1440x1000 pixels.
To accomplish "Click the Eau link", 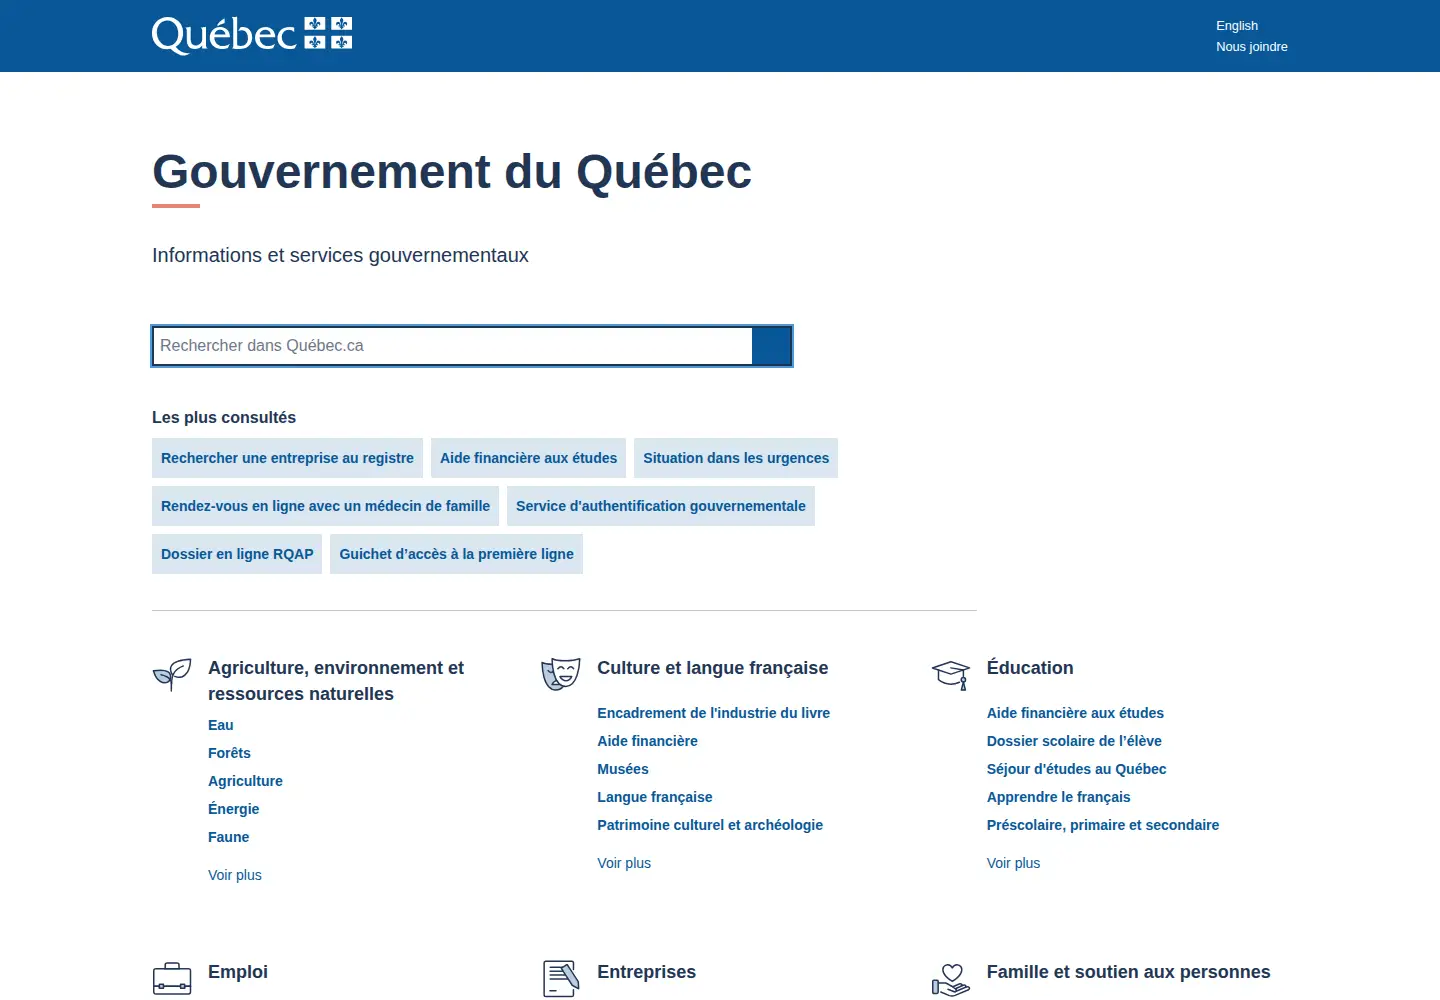I will pyautogui.click(x=221, y=725).
